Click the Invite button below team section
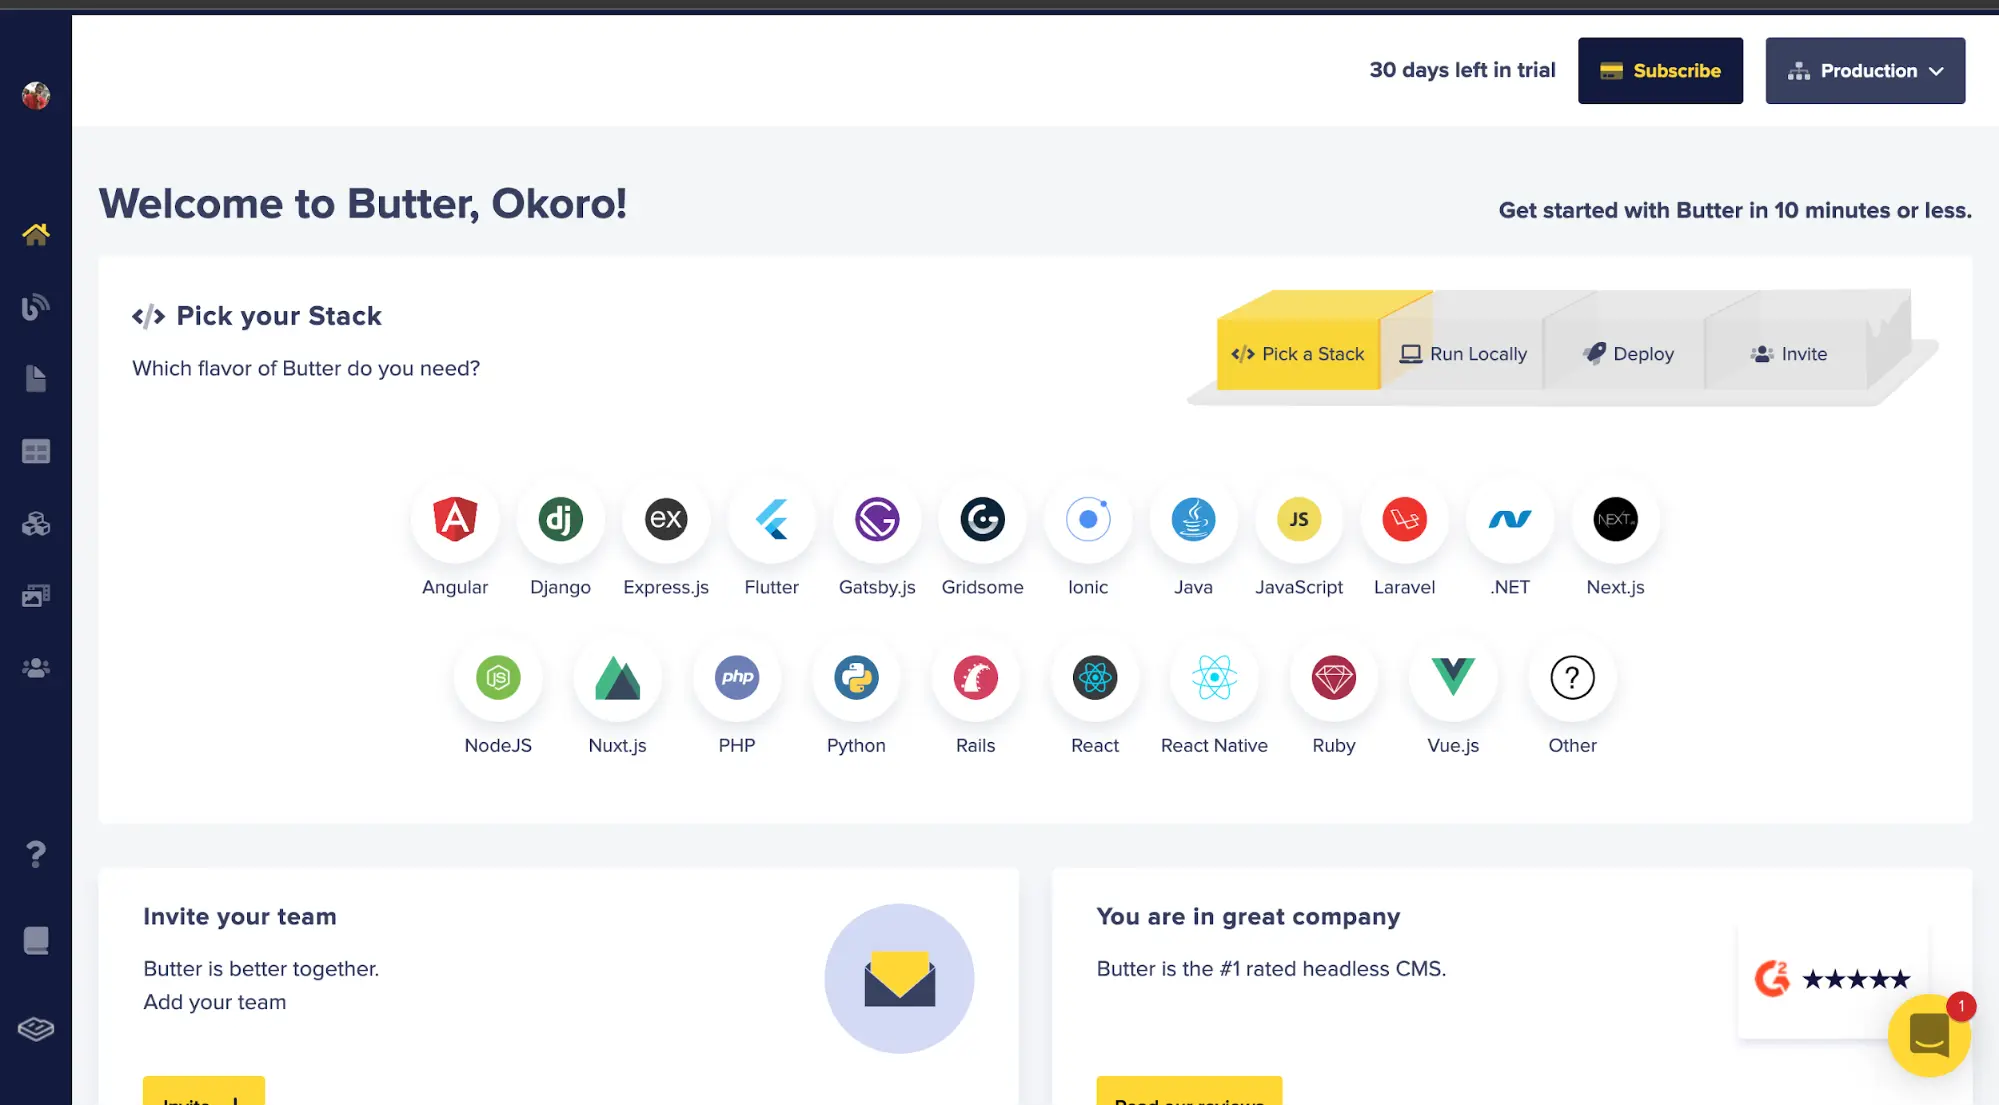 (x=203, y=1095)
